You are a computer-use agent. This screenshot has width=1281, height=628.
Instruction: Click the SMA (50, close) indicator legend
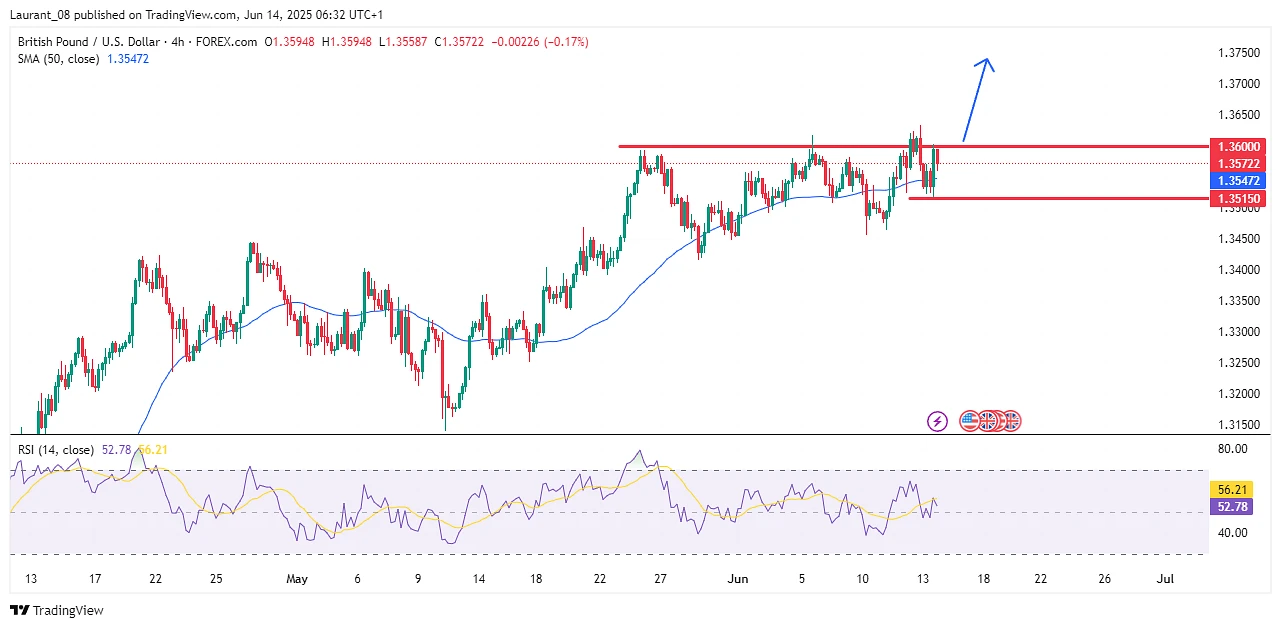[58, 60]
